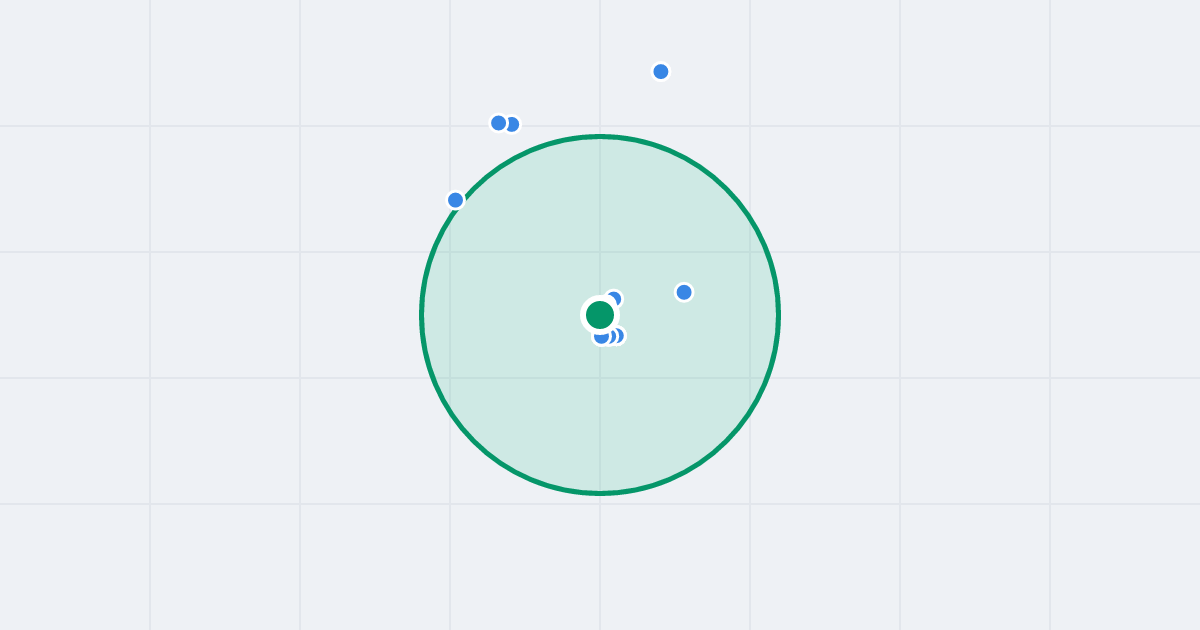Select the topmost blue dot above the circle
1200x630 pixels.
[x=661, y=71]
